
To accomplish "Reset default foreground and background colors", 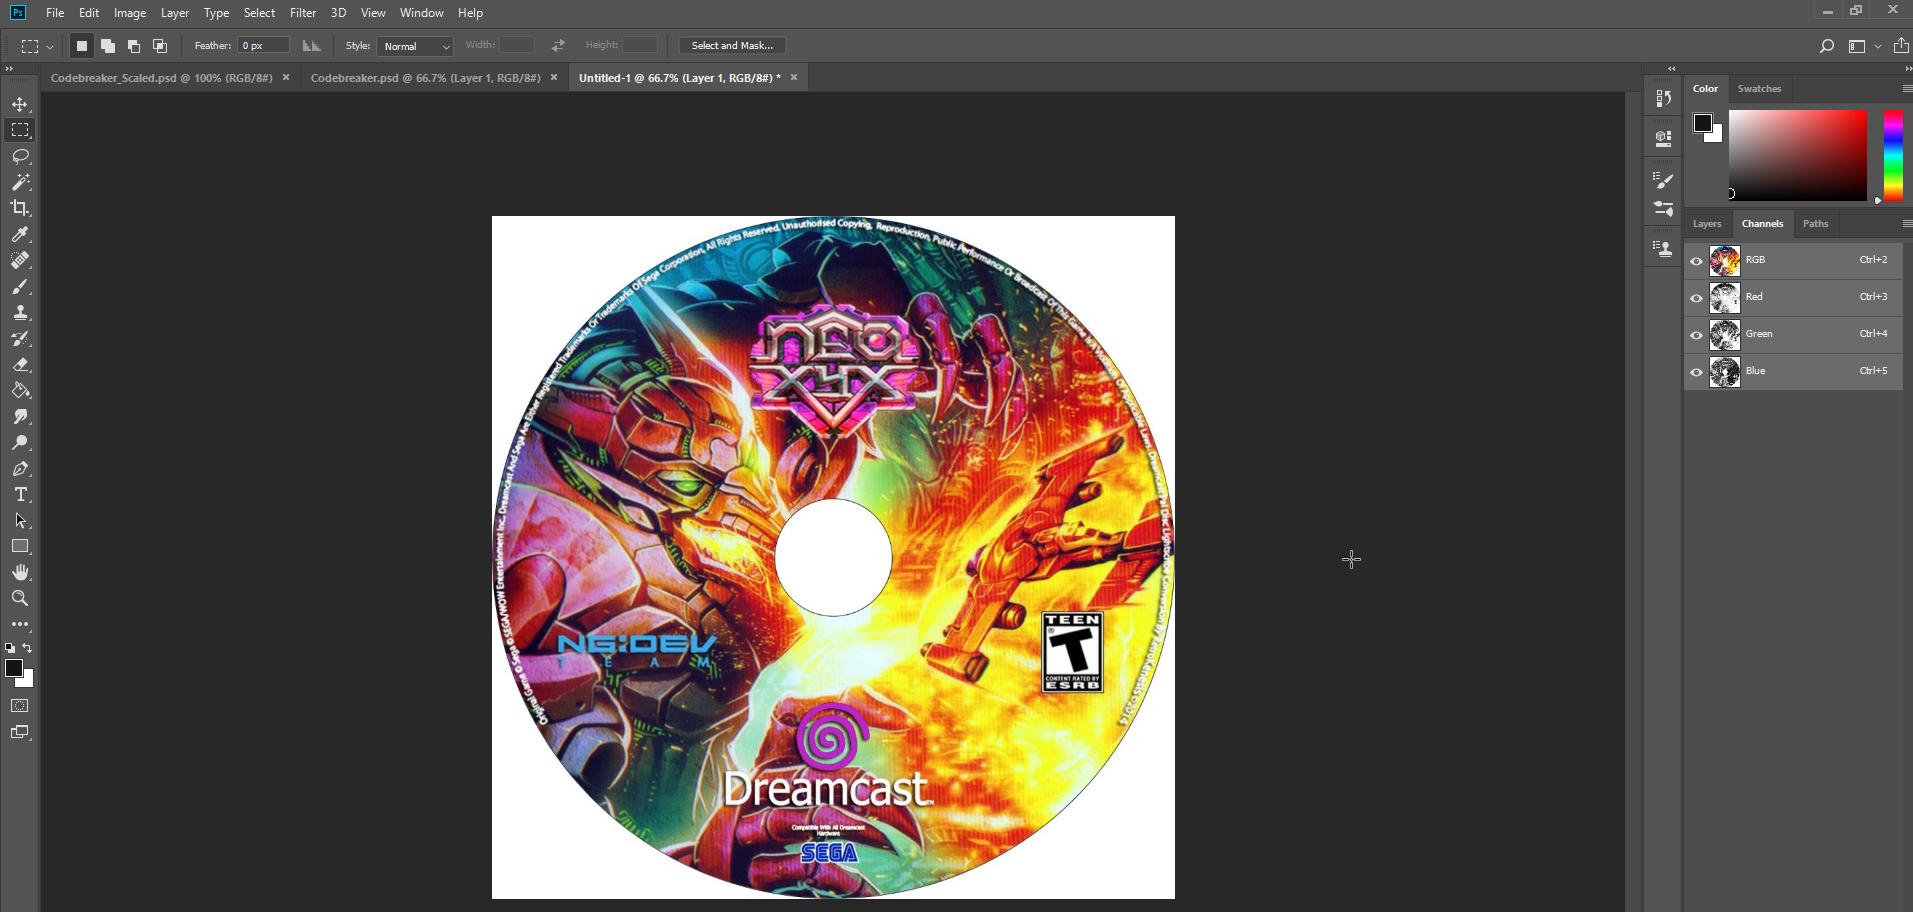I will (10, 648).
